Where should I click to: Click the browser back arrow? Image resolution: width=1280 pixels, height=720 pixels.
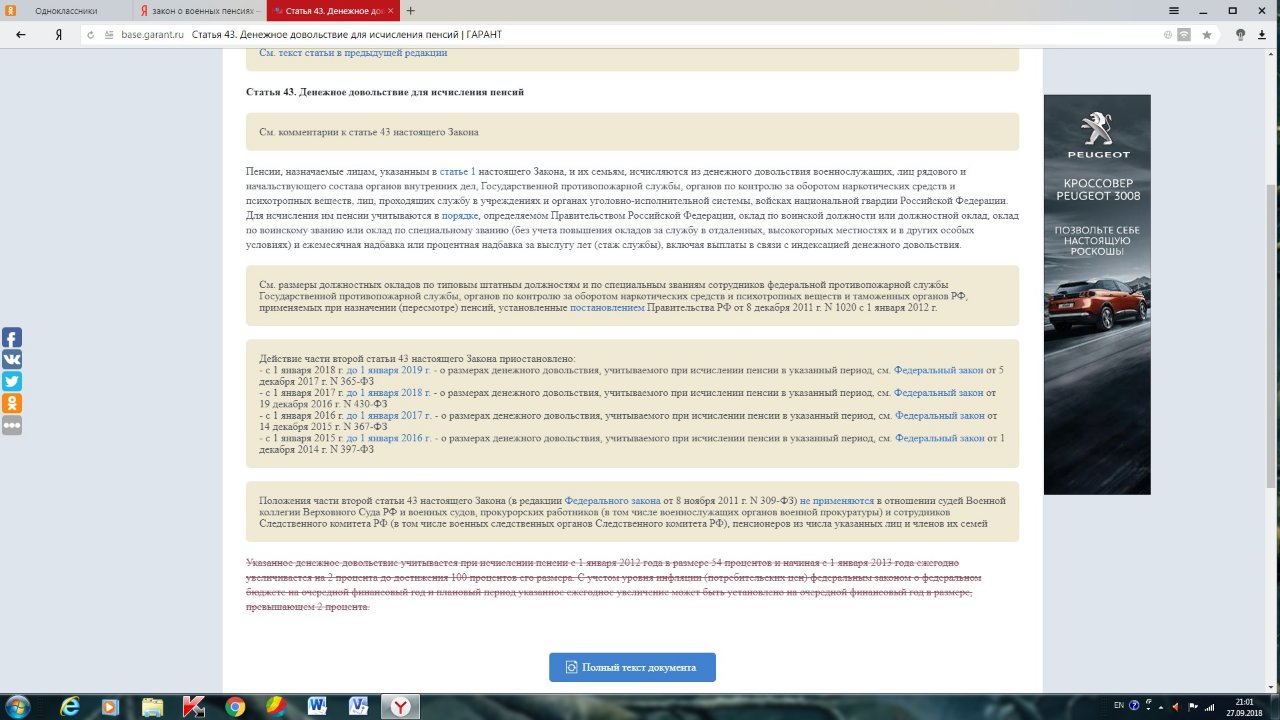point(20,34)
